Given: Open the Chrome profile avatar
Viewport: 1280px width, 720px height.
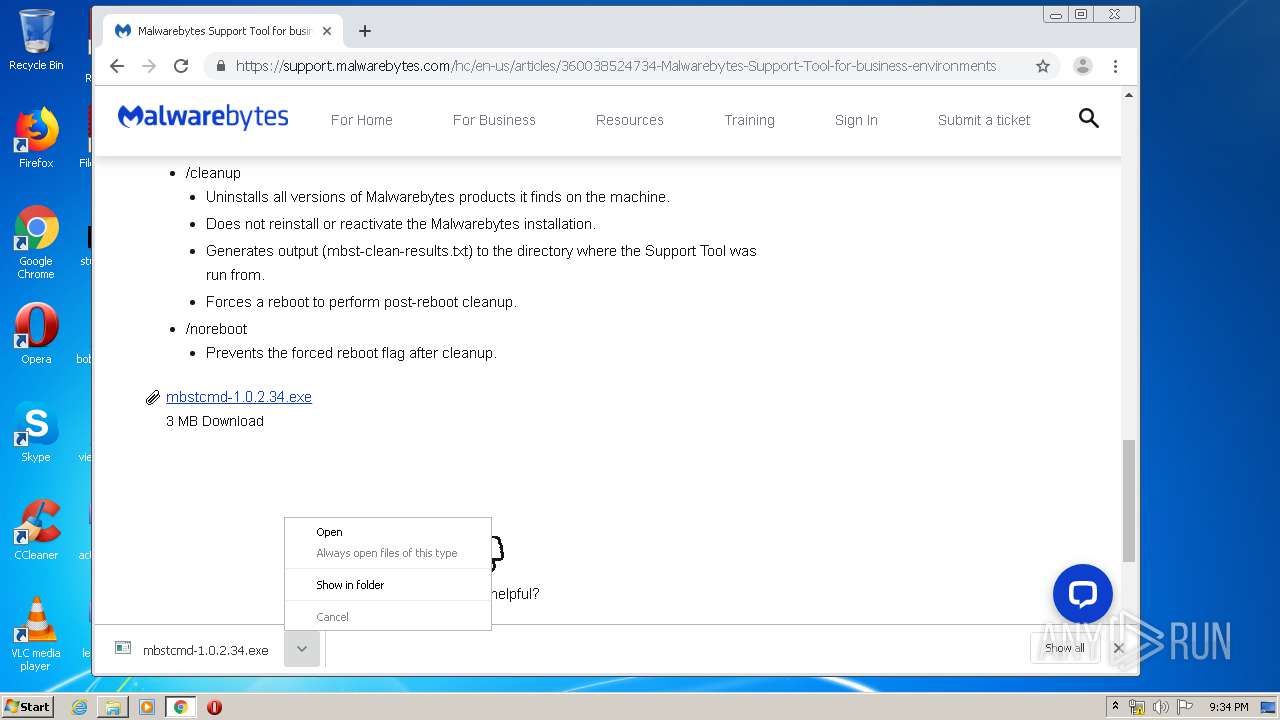Looking at the screenshot, I should pos(1082,66).
